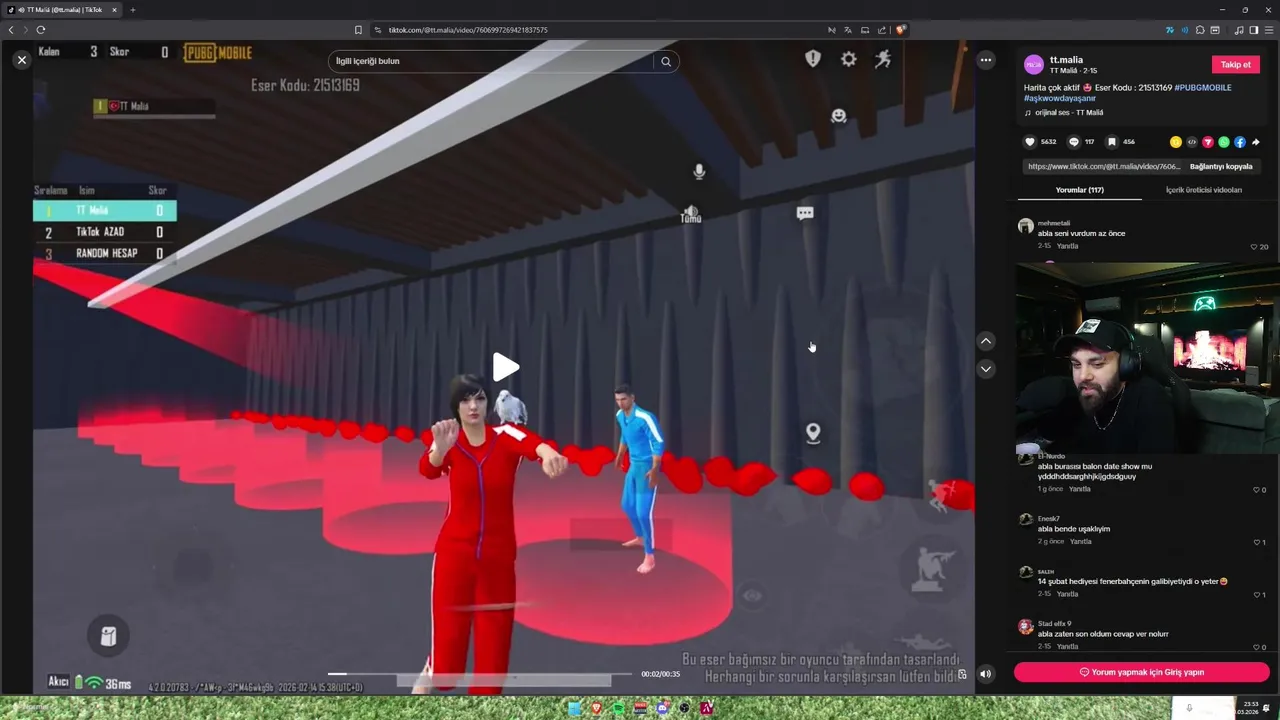
Task: Open more share options arrow
Action: (x=1256, y=142)
